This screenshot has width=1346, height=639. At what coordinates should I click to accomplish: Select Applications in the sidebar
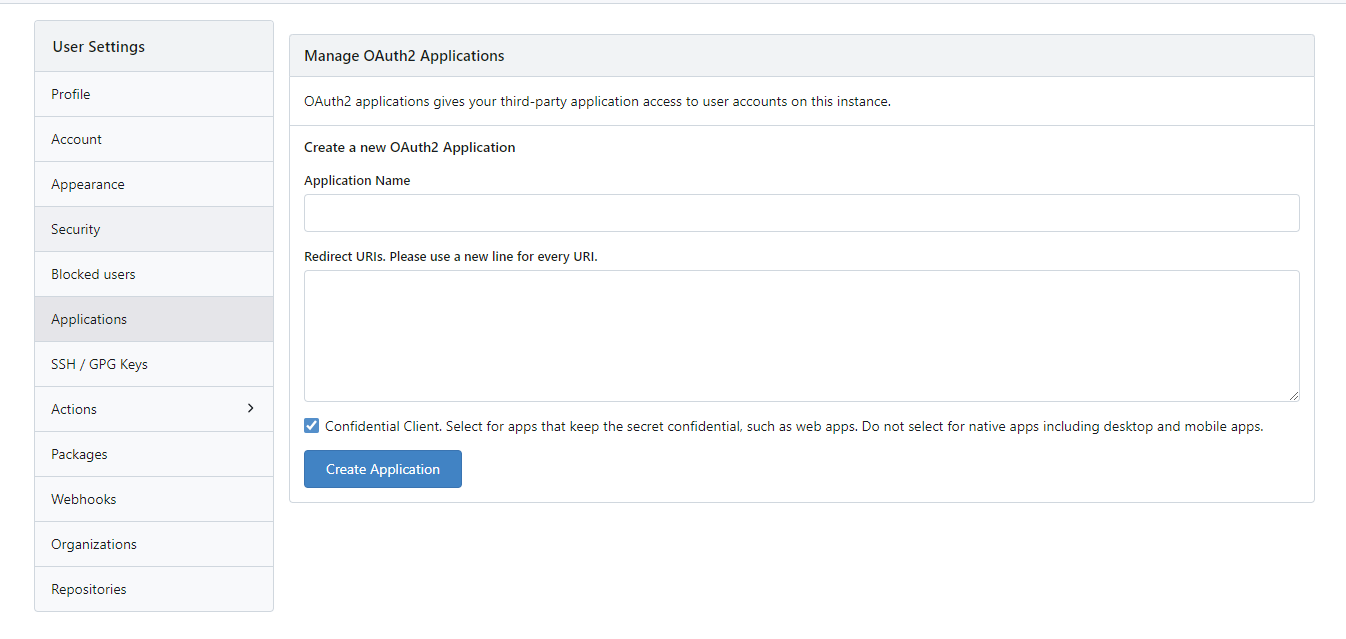89,319
